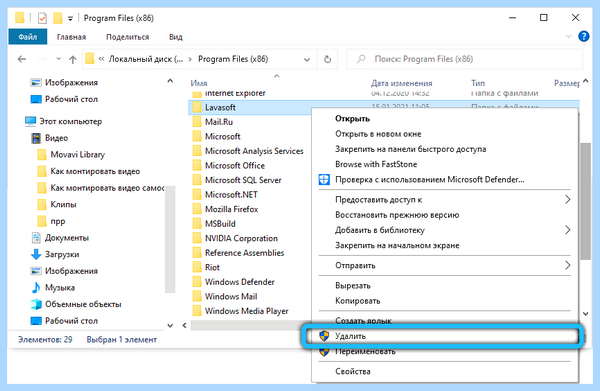Select the Клипы folder in sidebar
Viewport: 600px width, 391px height.
(64, 204)
